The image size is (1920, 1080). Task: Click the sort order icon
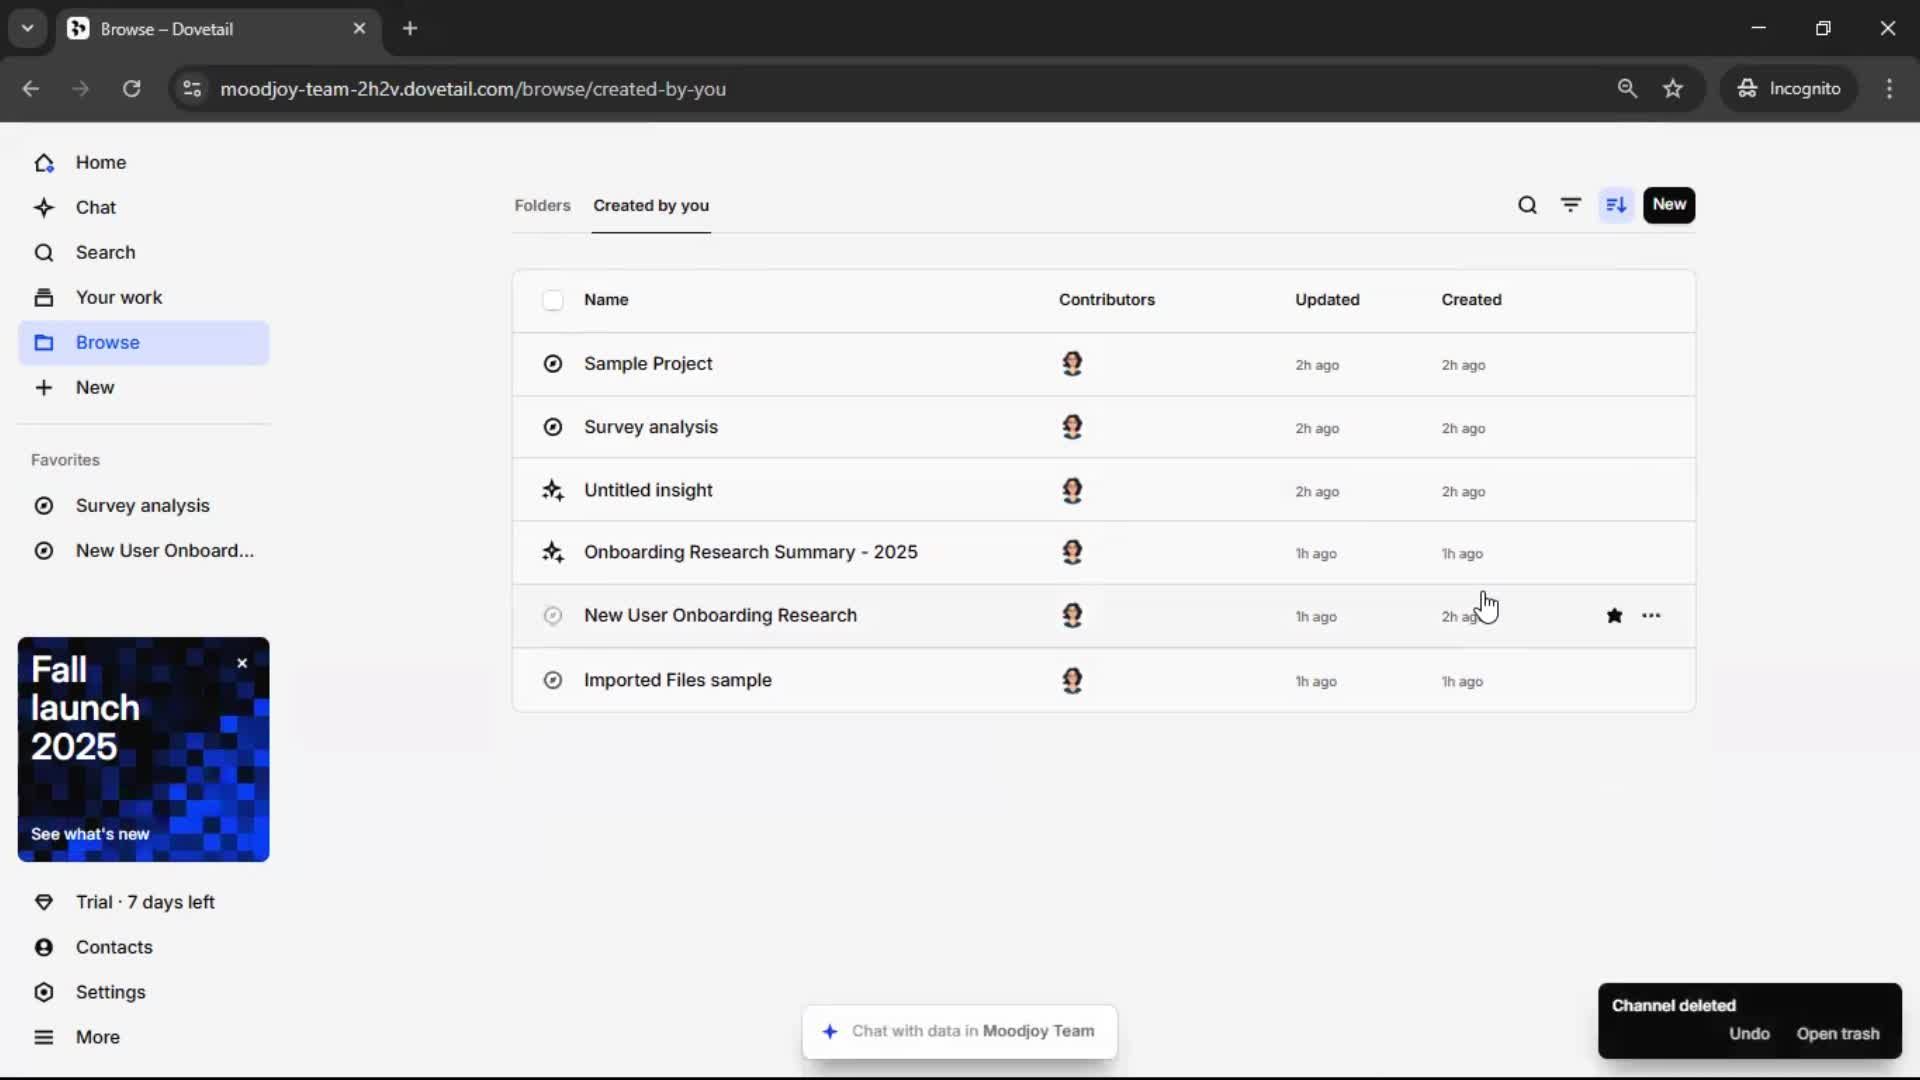pos(1616,205)
